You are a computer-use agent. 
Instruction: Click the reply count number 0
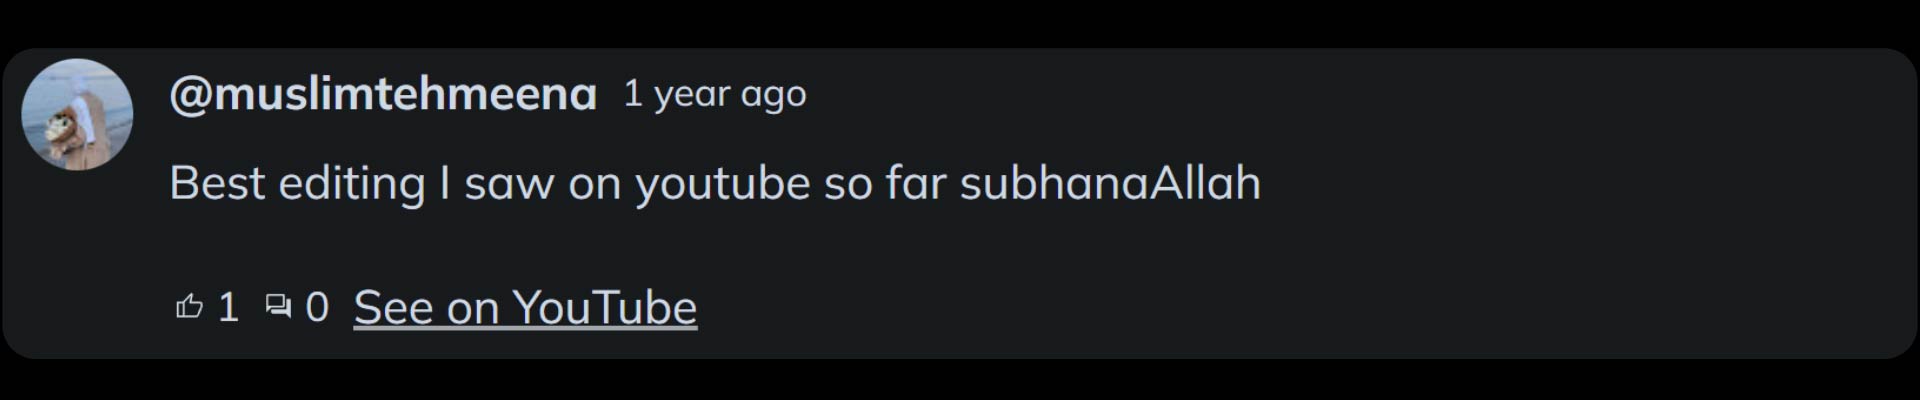click(x=317, y=307)
